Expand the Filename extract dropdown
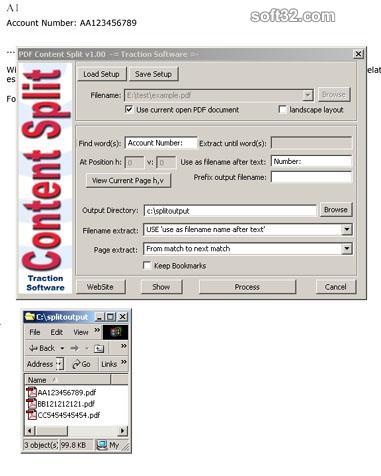381x476 pixels. [347, 229]
